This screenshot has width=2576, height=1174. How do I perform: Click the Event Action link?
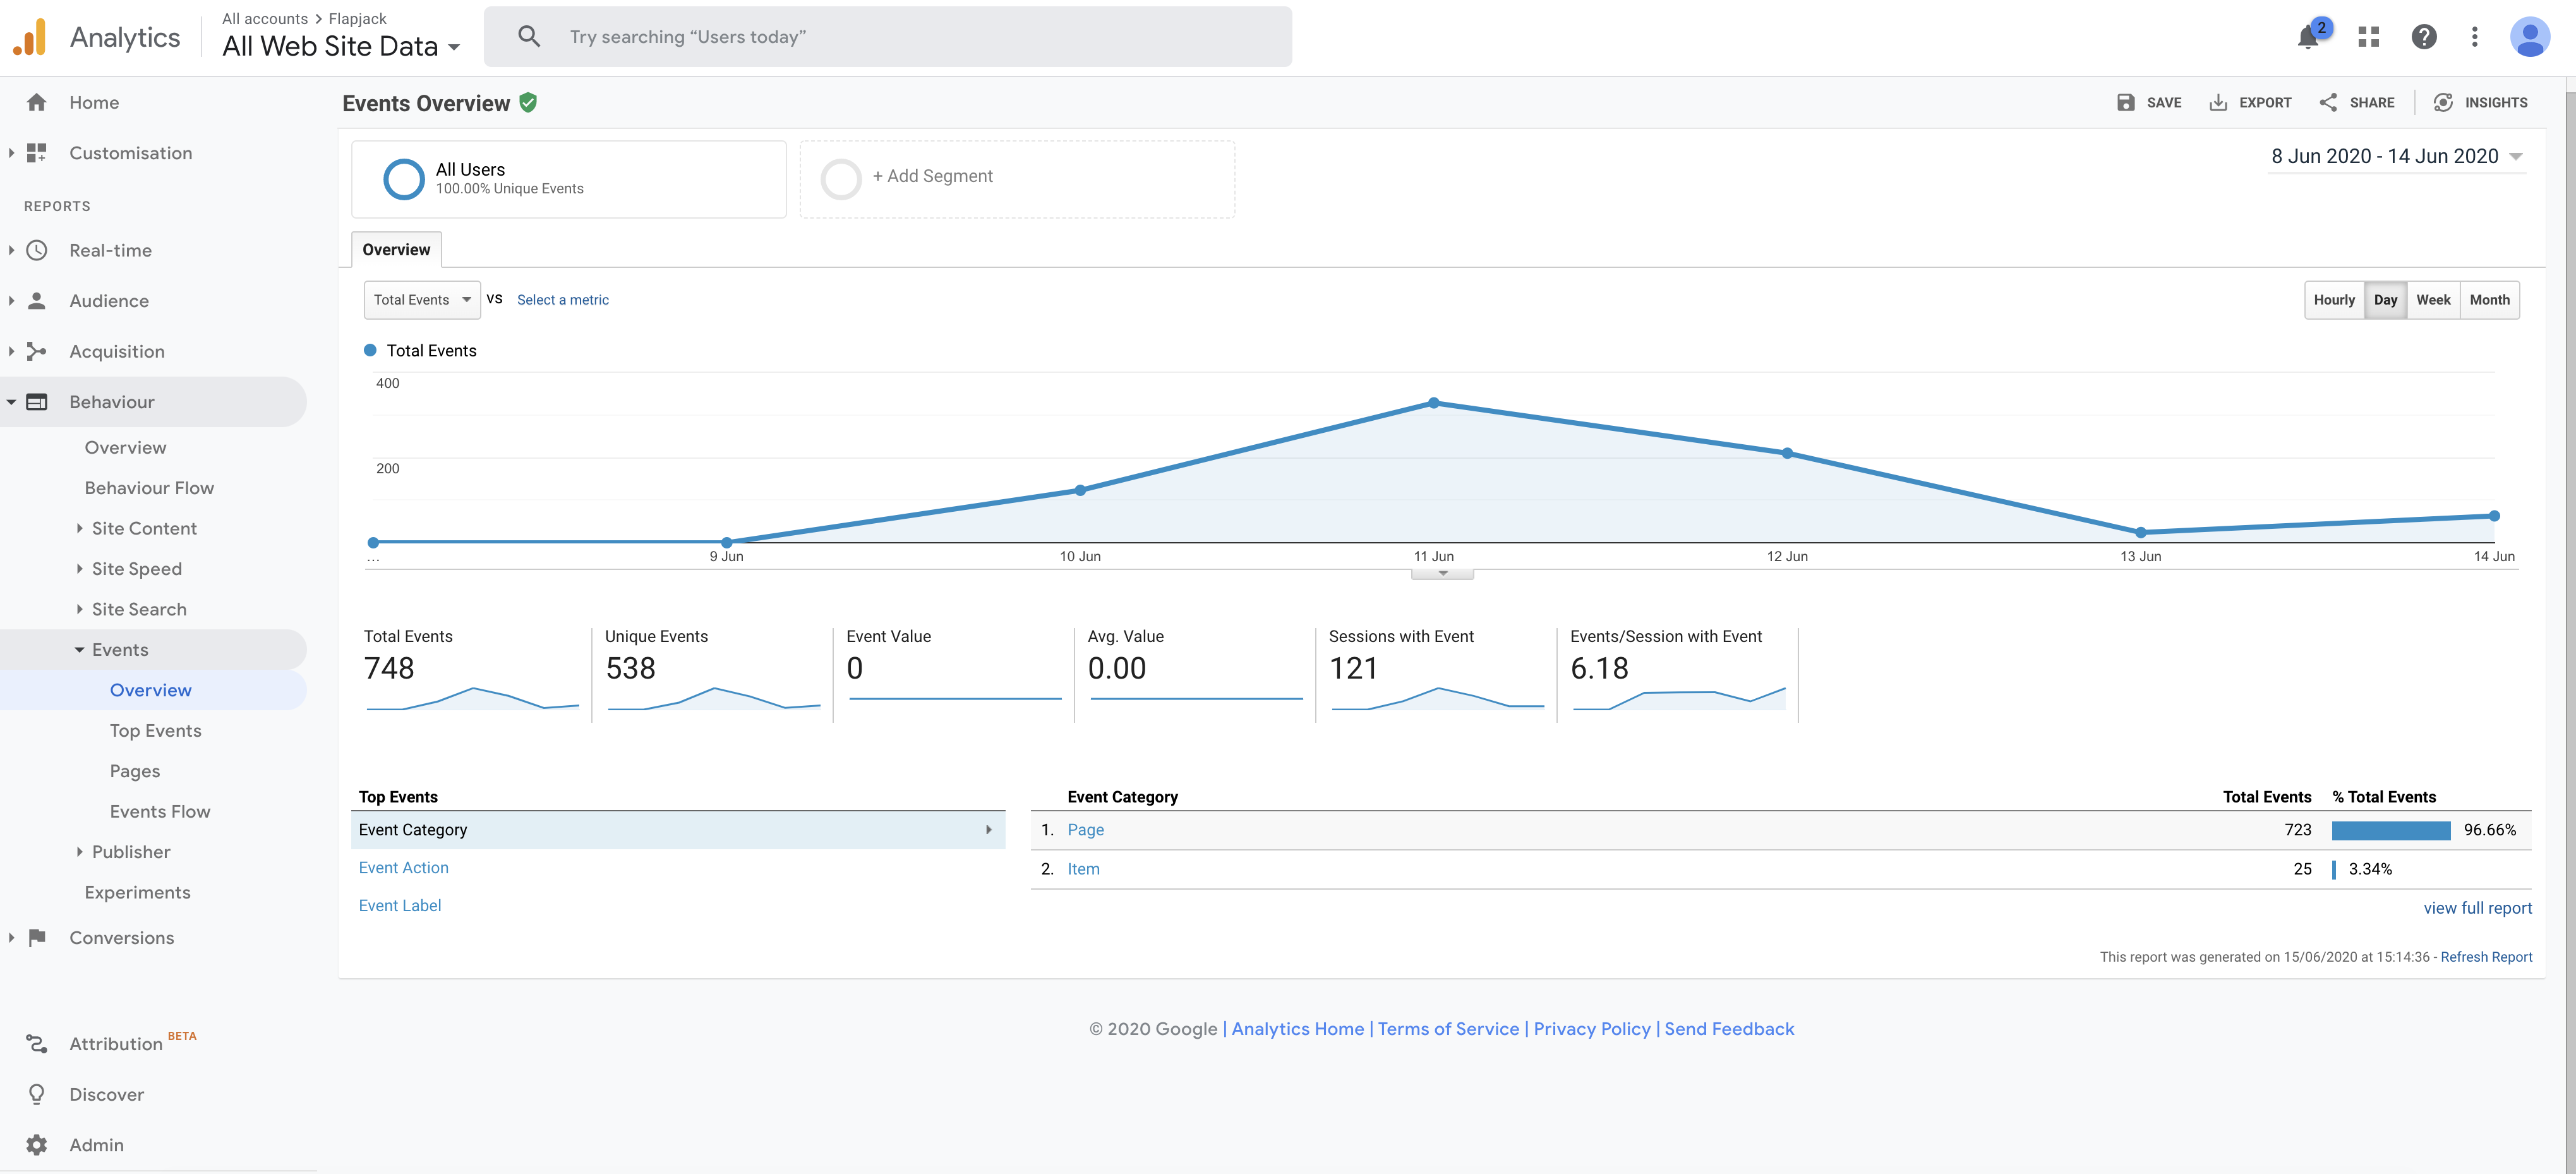403,868
